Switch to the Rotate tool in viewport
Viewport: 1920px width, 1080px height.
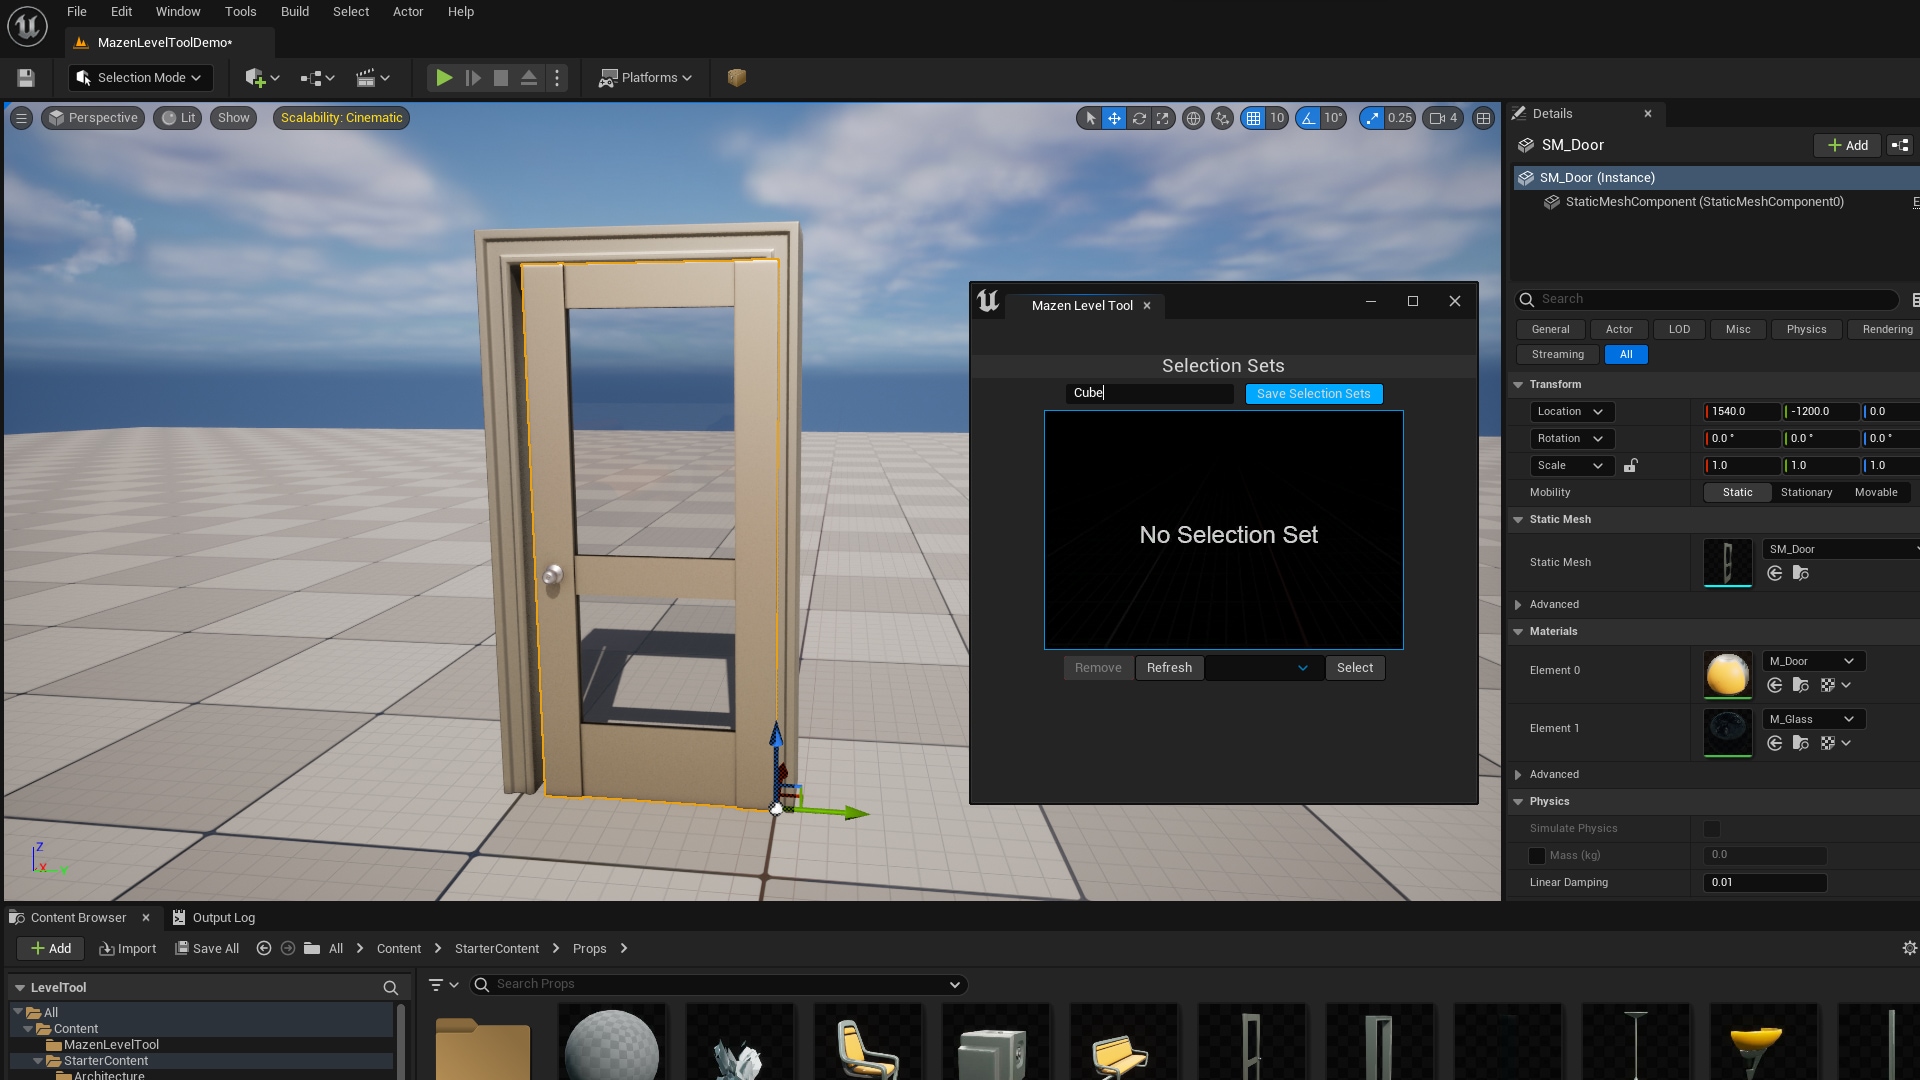click(x=1139, y=118)
